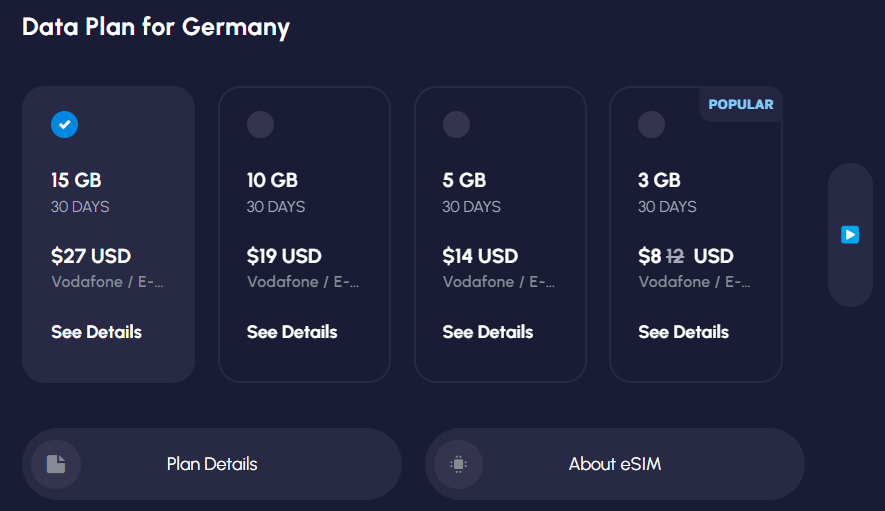Open See Details for the 15 GB plan
The height and width of the screenshot is (511, 885).
[97, 332]
